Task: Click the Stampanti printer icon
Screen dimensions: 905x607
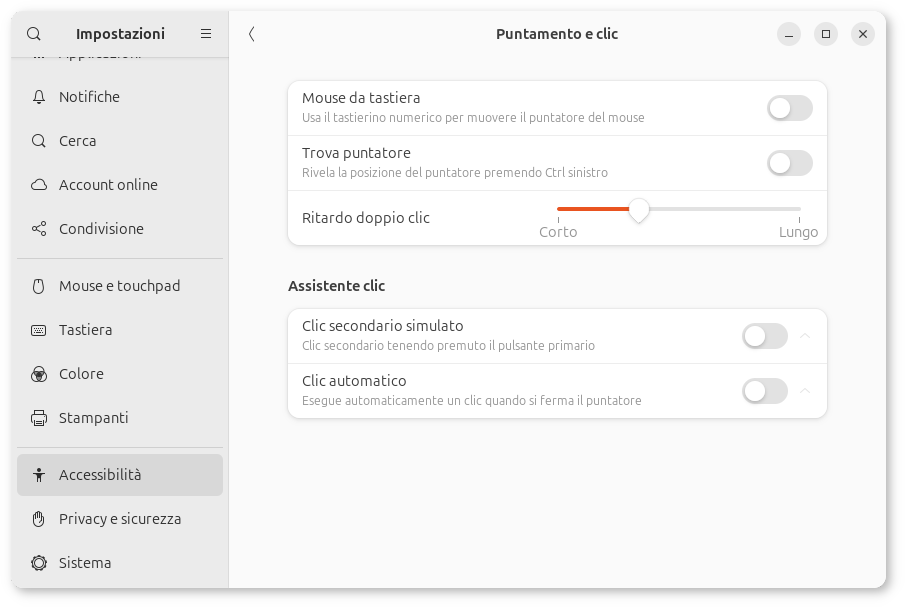Action: pos(39,418)
